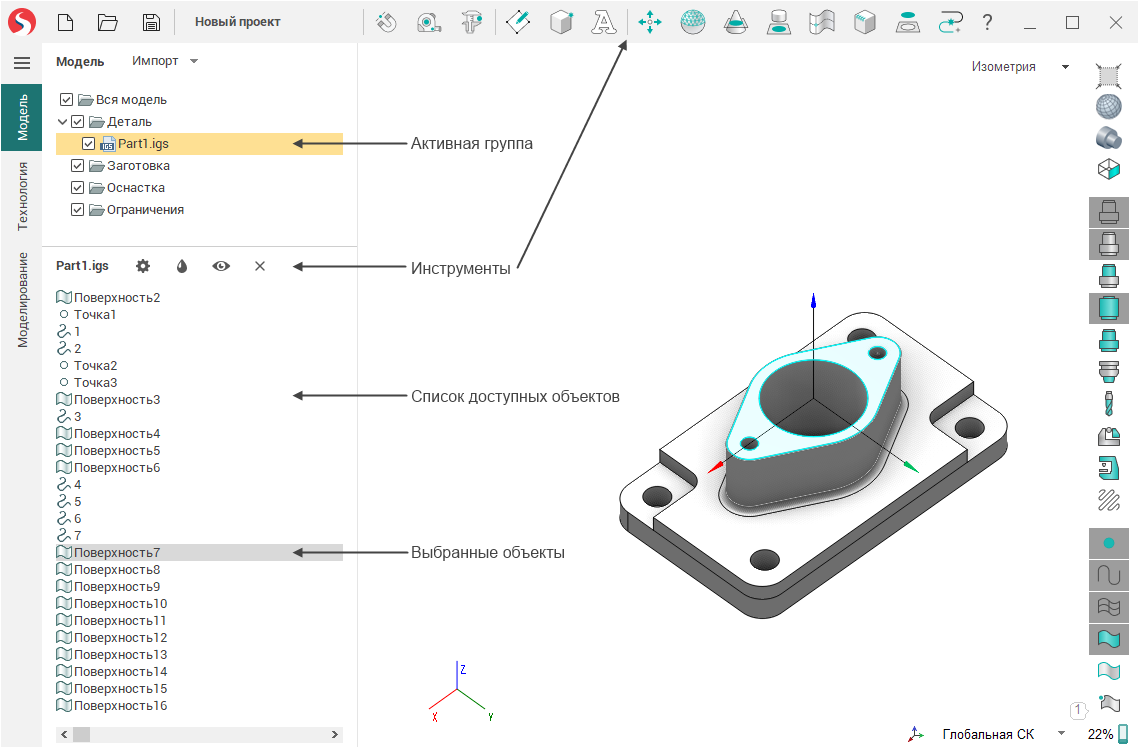This screenshot has width=1139, height=748.
Task: Open the Импорт dropdown menu
Action: pyautogui.click(x=165, y=61)
